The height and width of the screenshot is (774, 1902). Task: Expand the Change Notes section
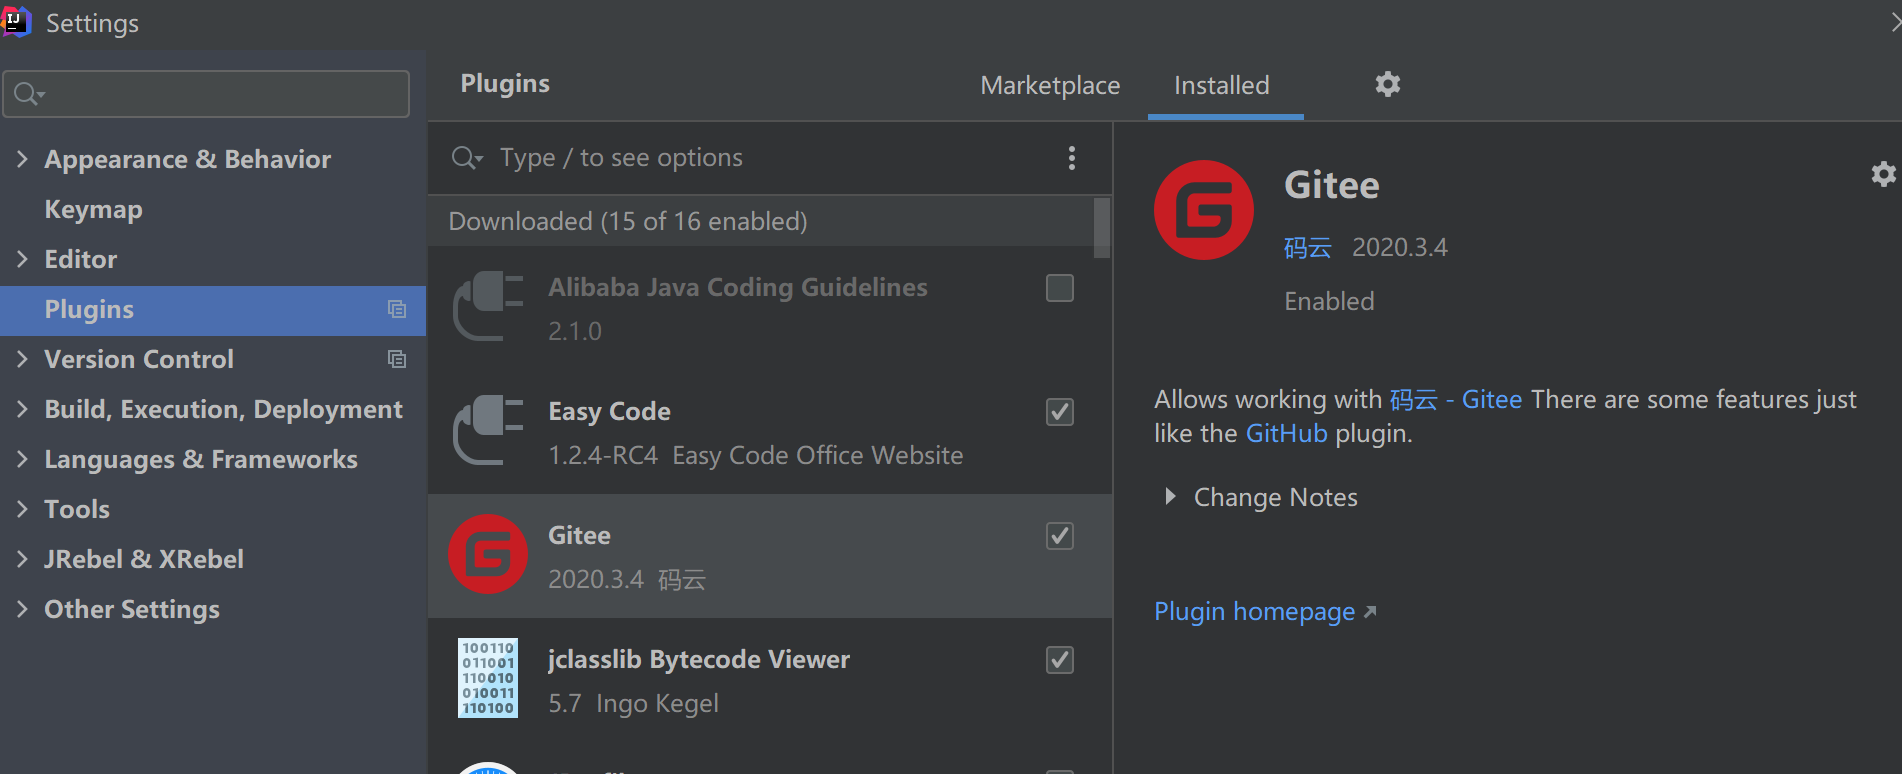click(1170, 497)
